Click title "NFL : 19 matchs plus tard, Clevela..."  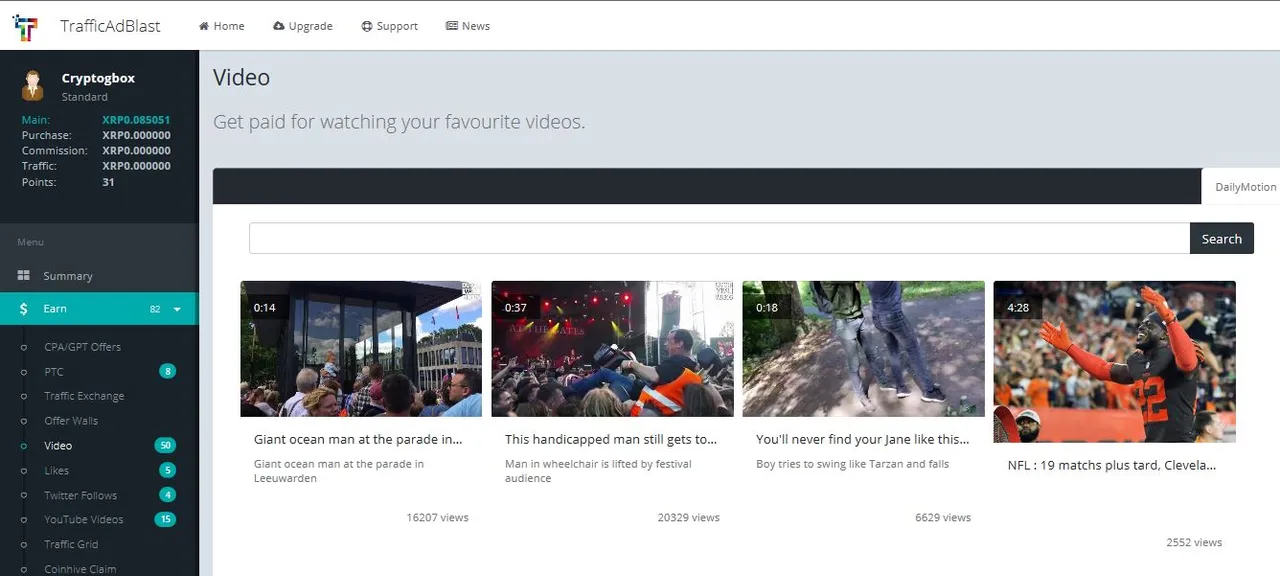[1112, 465]
